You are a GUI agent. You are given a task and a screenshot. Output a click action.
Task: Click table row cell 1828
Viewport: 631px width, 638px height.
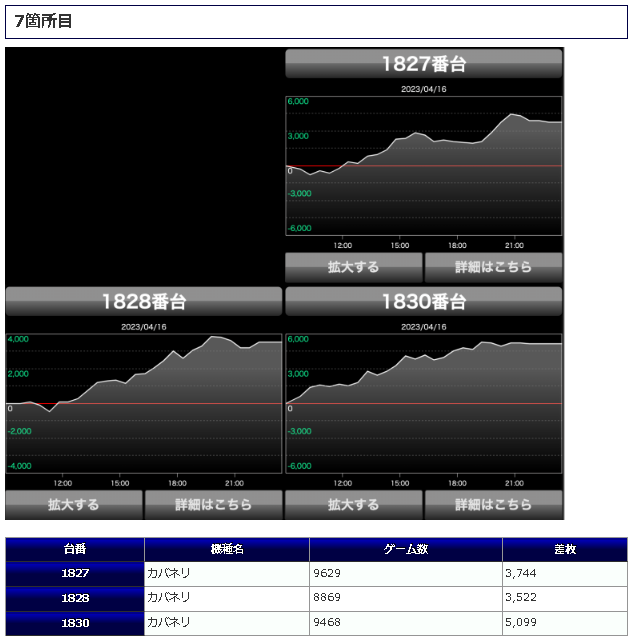click(x=75, y=599)
